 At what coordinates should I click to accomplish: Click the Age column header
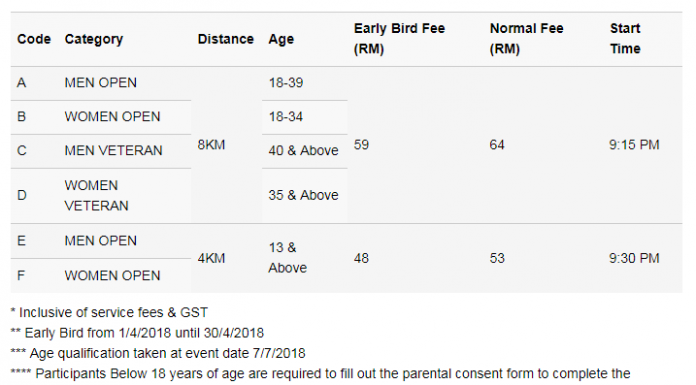[x=281, y=40]
